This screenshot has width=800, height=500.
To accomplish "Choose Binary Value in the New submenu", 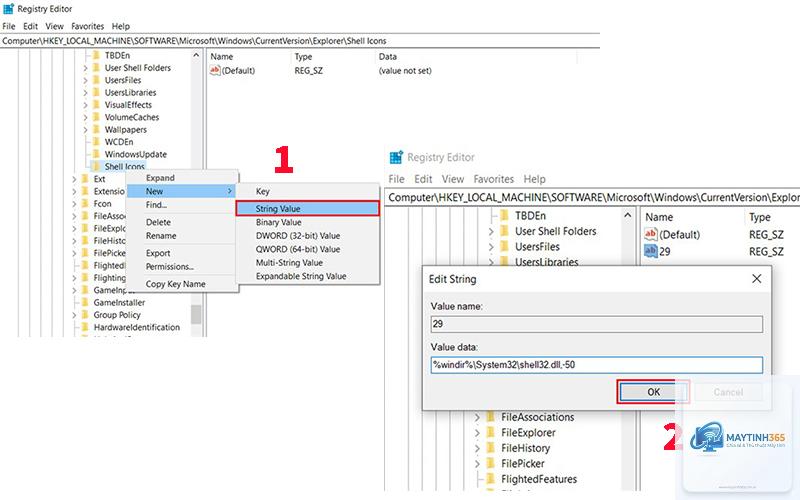I will pyautogui.click(x=308, y=222).
